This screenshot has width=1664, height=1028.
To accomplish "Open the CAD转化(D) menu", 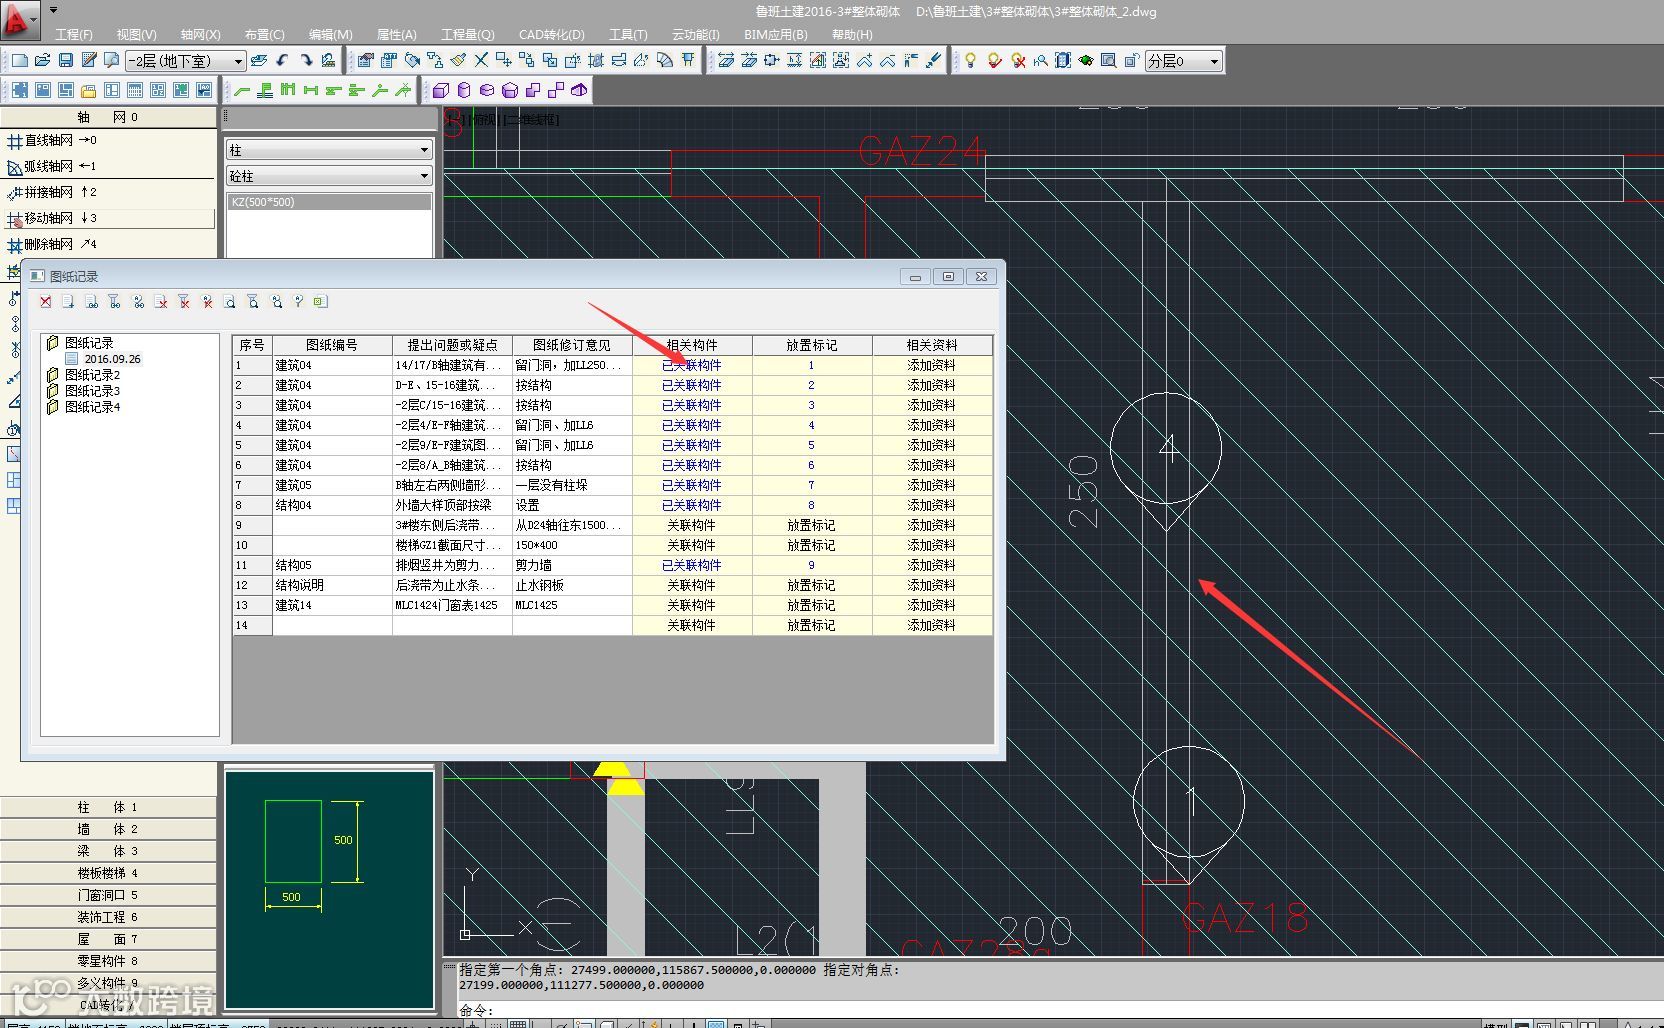I will pyautogui.click(x=551, y=35).
